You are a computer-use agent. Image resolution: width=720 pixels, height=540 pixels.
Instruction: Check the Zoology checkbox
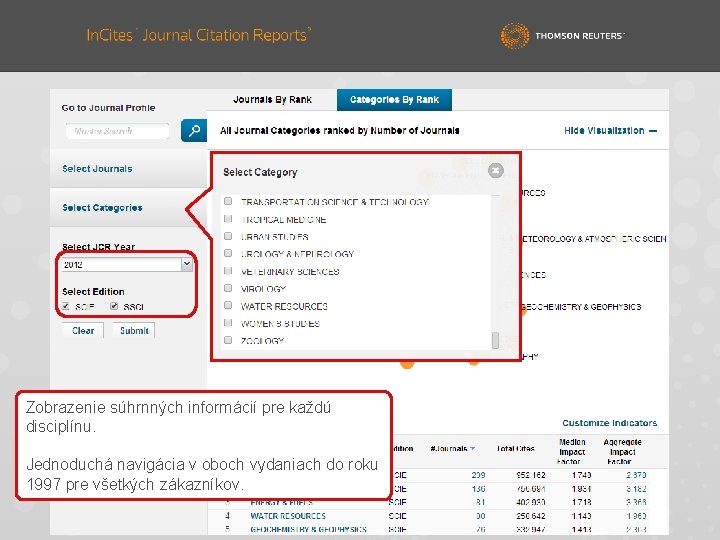point(228,340)
